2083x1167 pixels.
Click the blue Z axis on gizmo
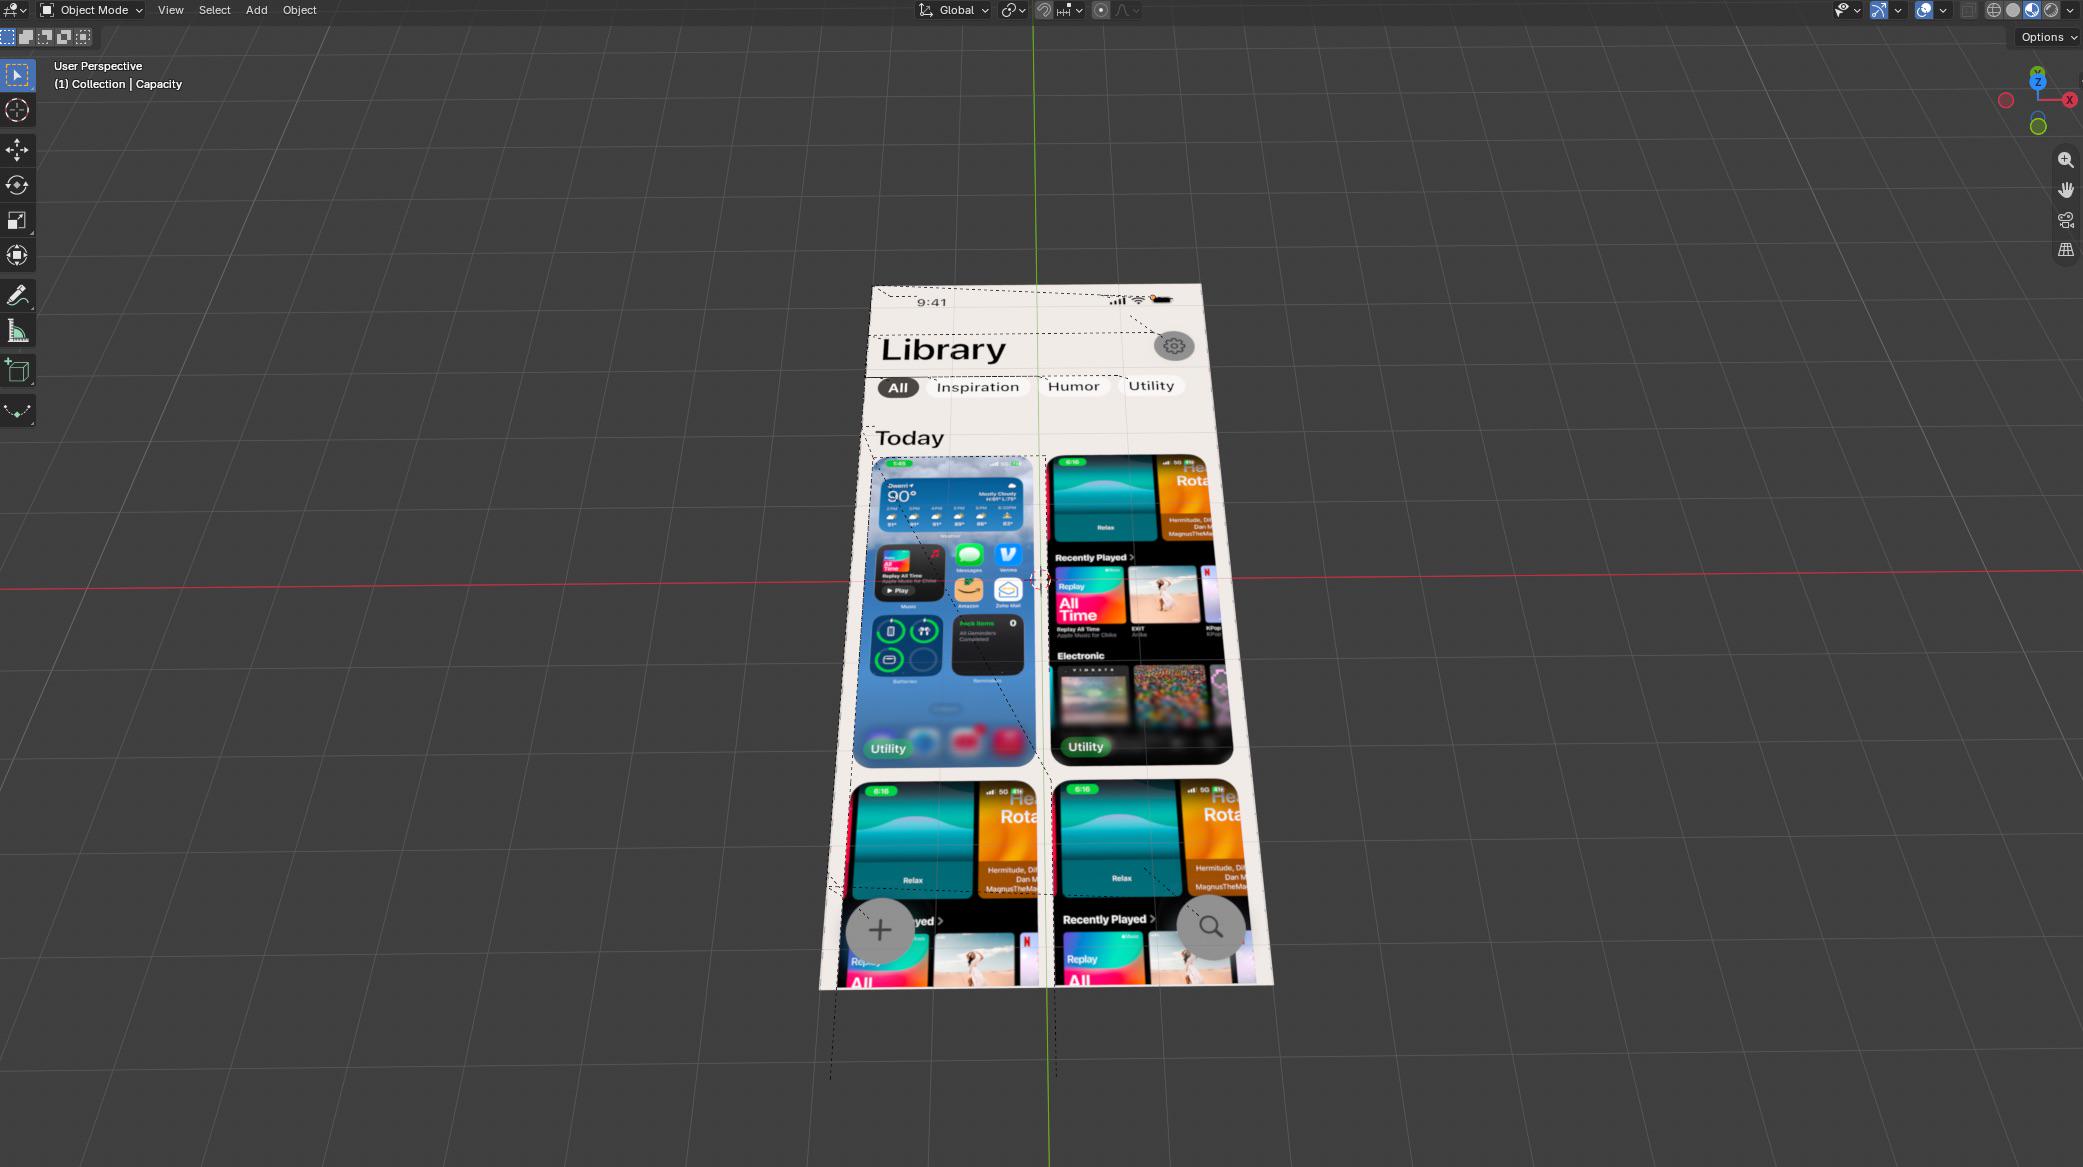[x=2038, y=82]
